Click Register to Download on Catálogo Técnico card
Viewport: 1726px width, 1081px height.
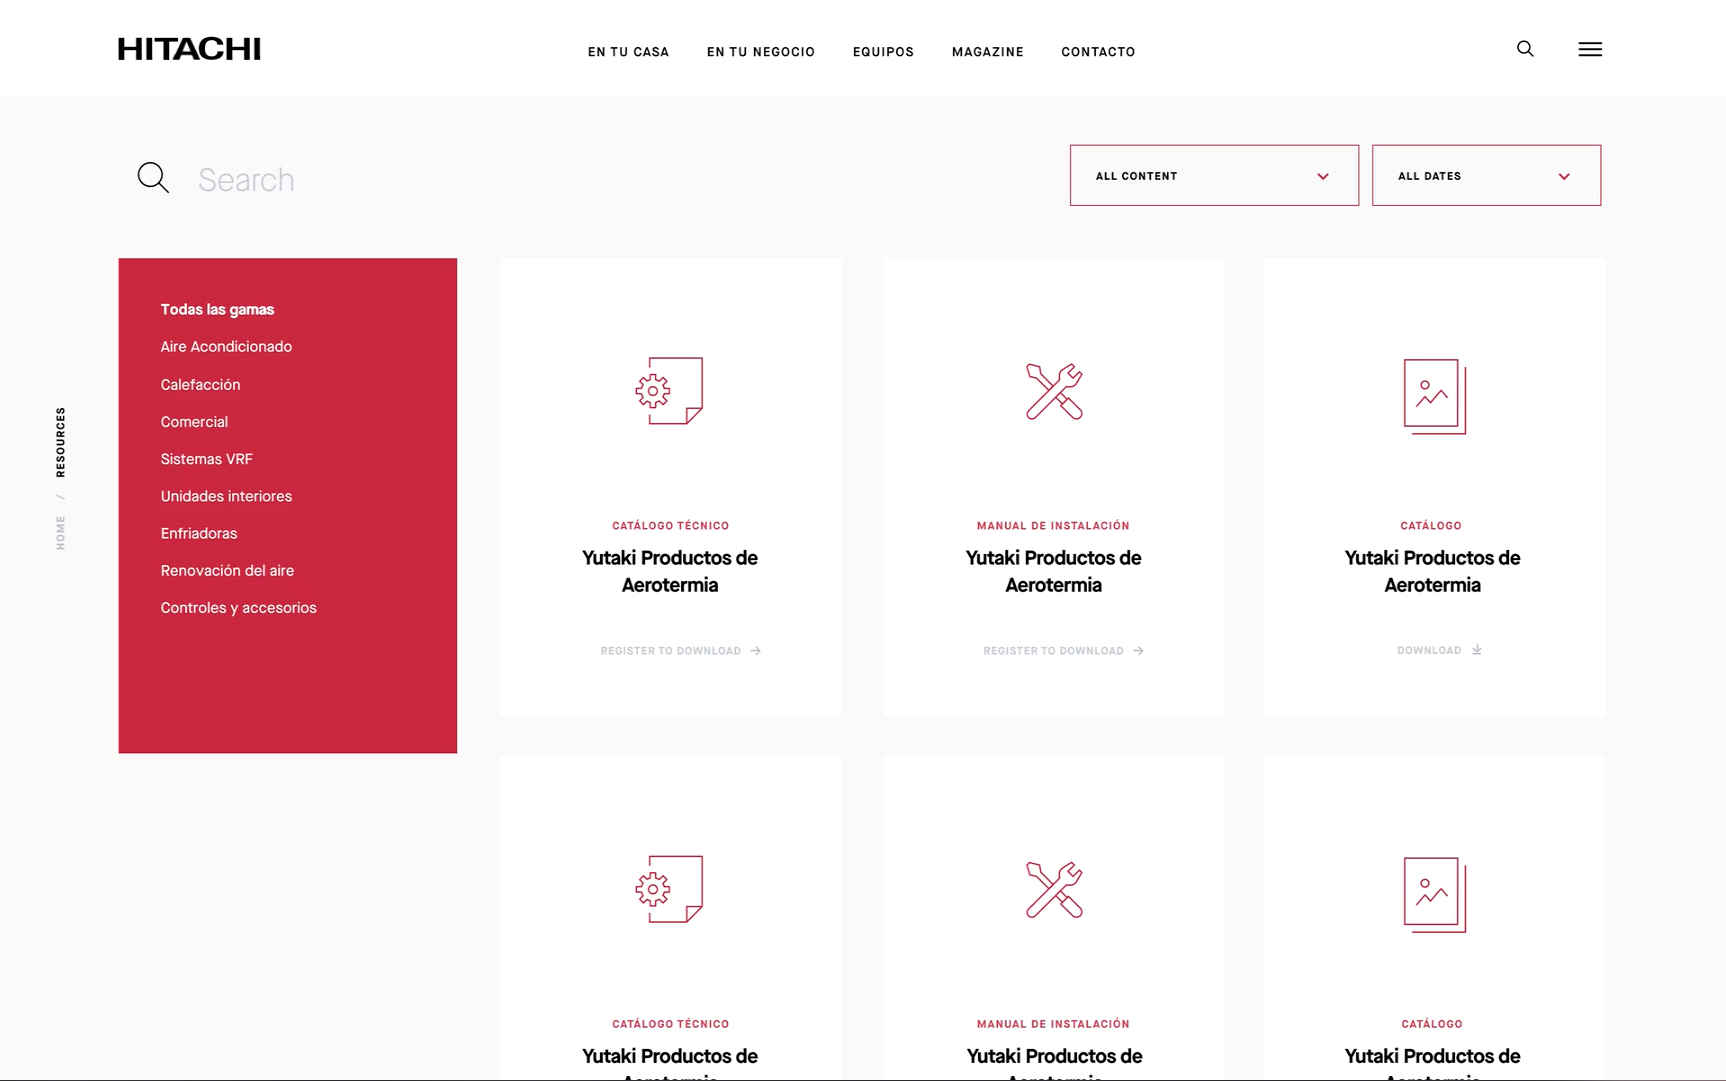(x=680, y=651)
